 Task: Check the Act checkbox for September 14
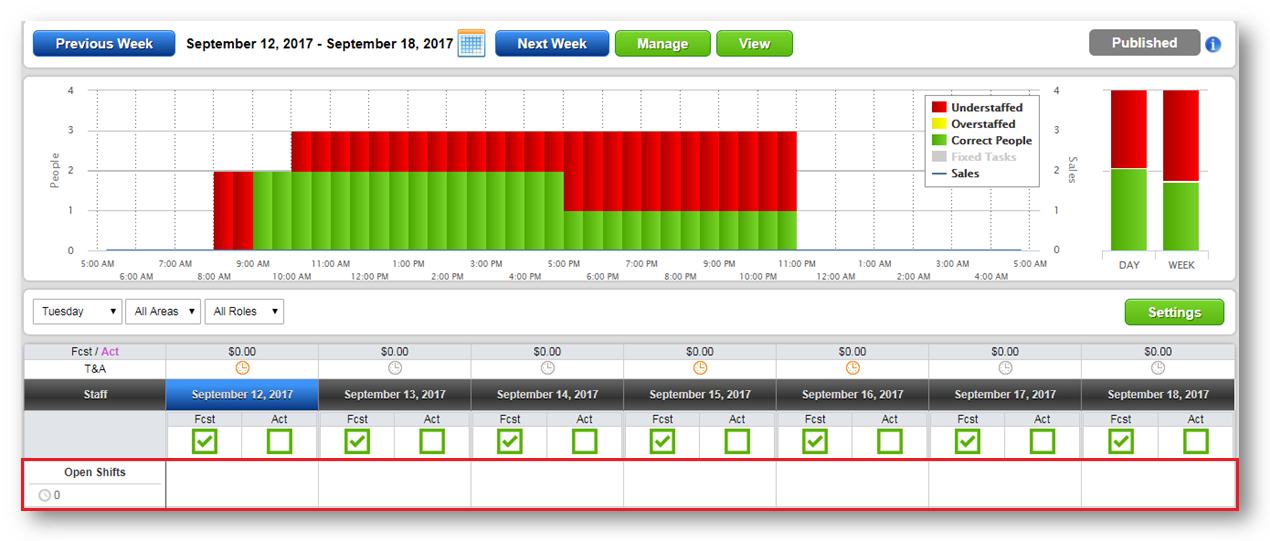pos(585,441)
